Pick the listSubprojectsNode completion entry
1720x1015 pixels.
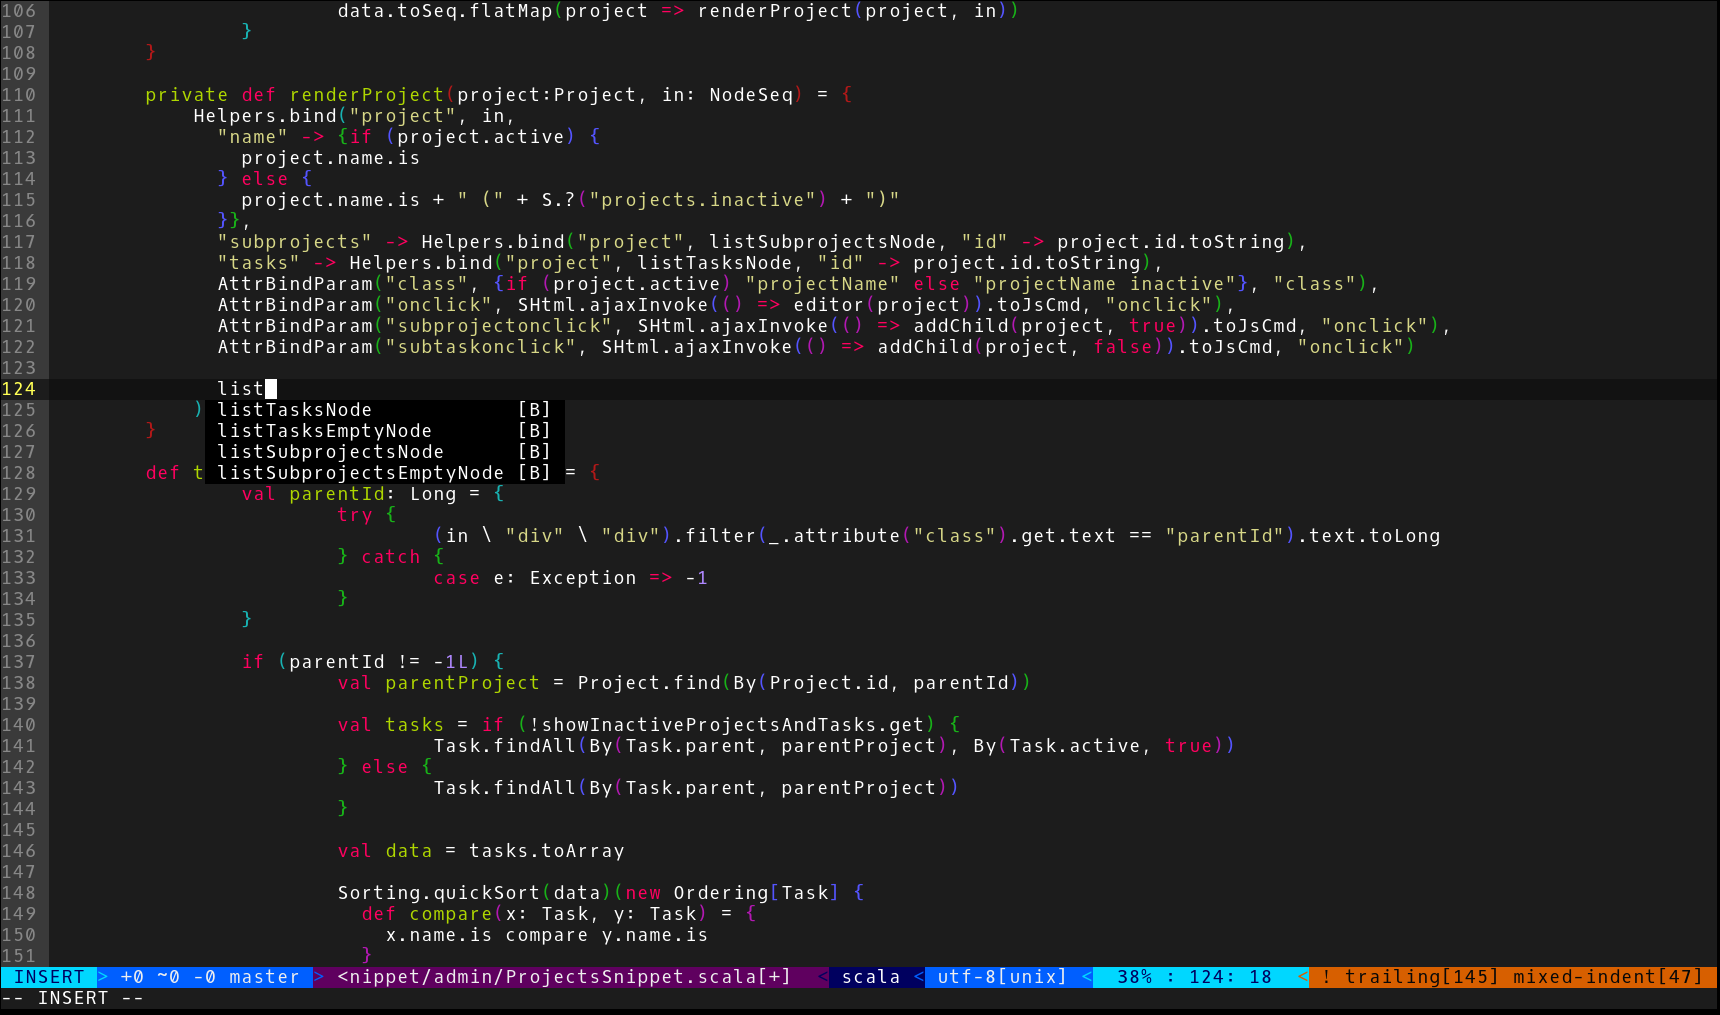(330, 452)
